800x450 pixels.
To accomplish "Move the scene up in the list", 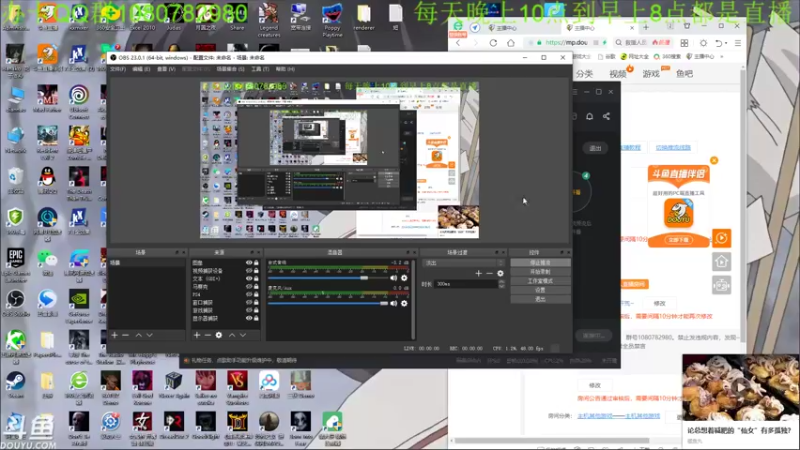I will [x=138, y=335].
